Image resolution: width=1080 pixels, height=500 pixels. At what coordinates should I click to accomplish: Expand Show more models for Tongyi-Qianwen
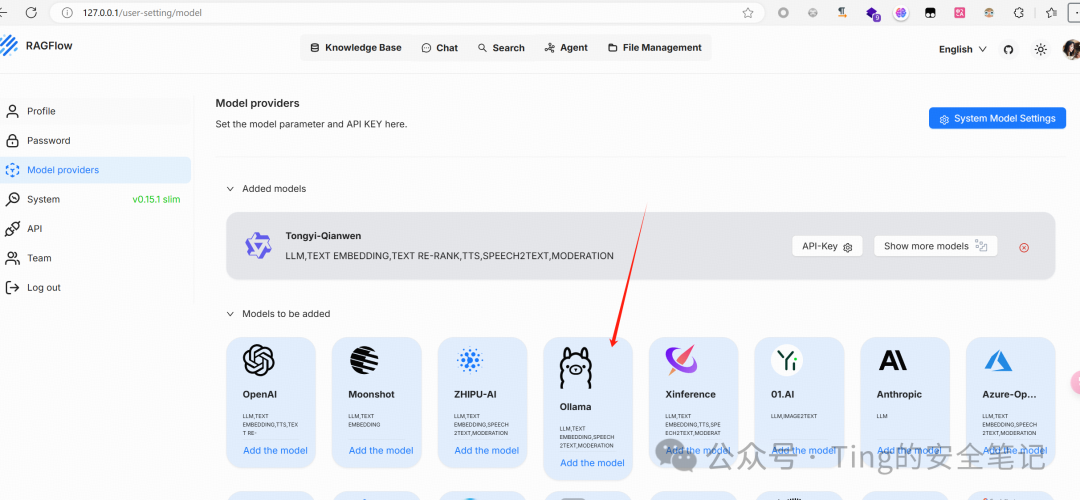click(935, 246)
